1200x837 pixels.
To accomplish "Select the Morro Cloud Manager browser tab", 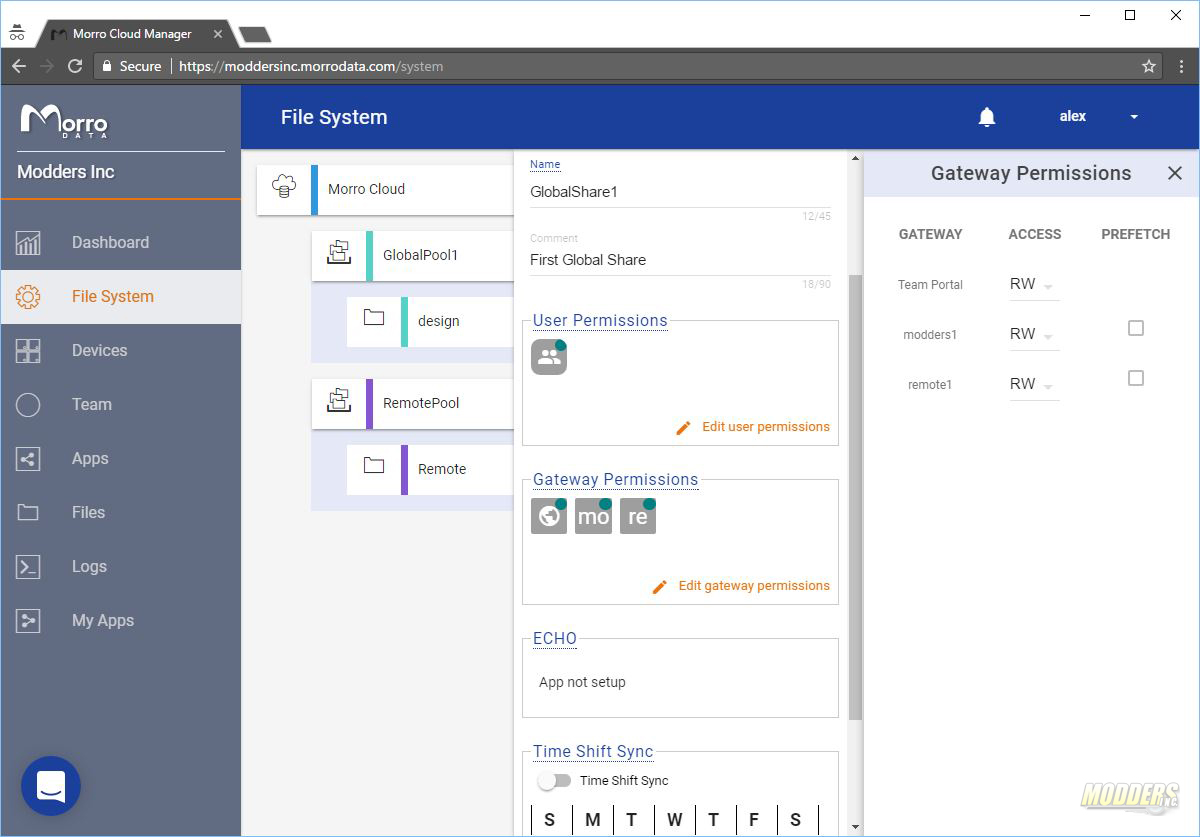I will point(132,34).
